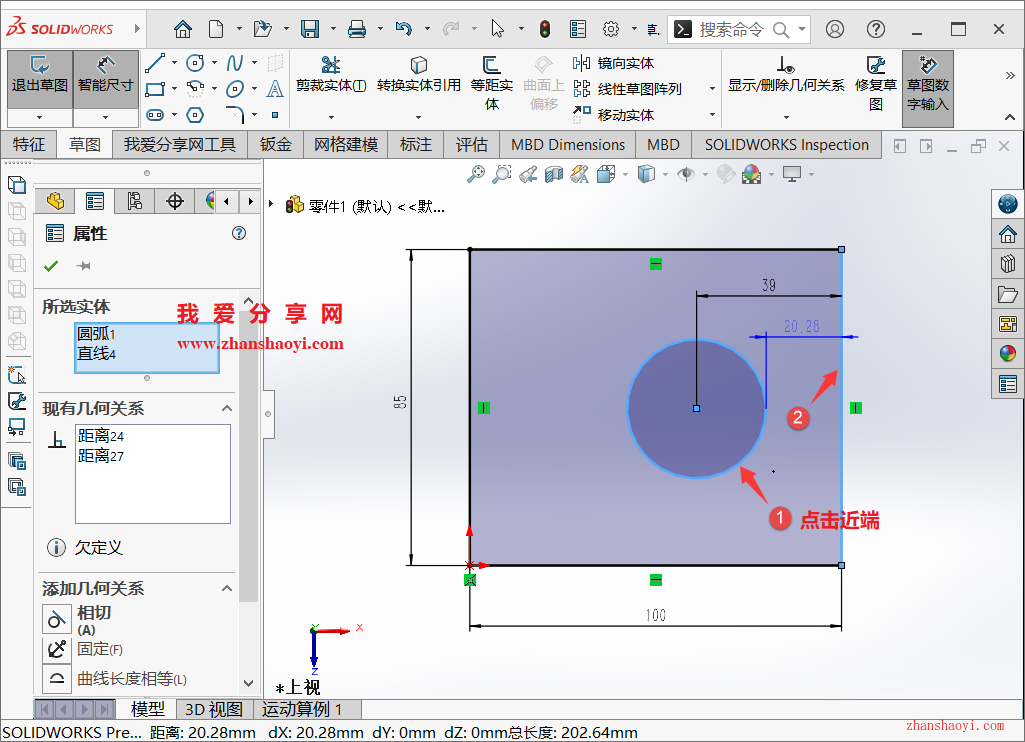Open the DimXpertManager crosshair tab
The height and width of the screenshot is (742, 1025).
pos(175,201)
